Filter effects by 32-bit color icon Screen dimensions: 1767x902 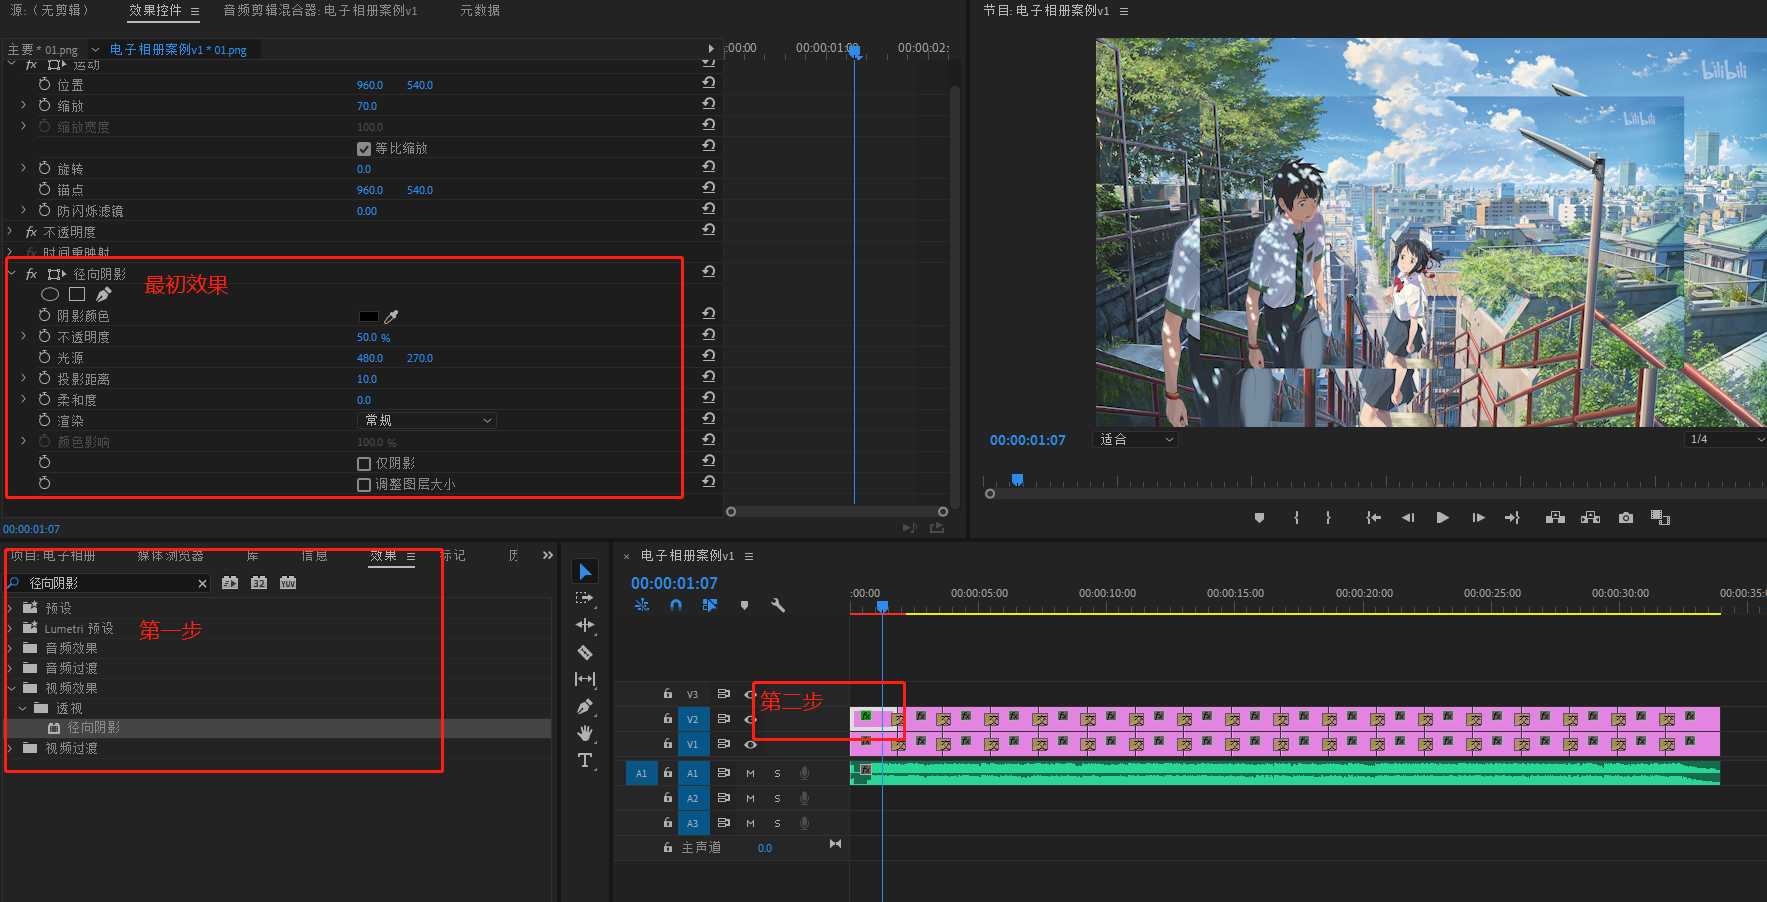[259, 583]
